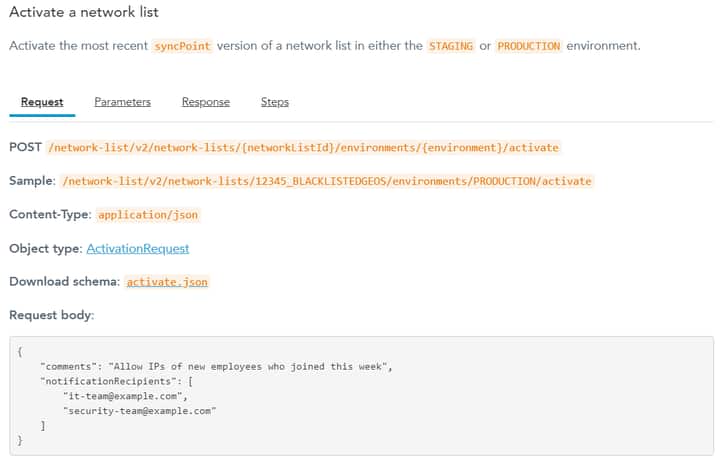Select the Response tab
Image resolution: width=720 pixels, height=463 pixels.
[x=205, y=102]
